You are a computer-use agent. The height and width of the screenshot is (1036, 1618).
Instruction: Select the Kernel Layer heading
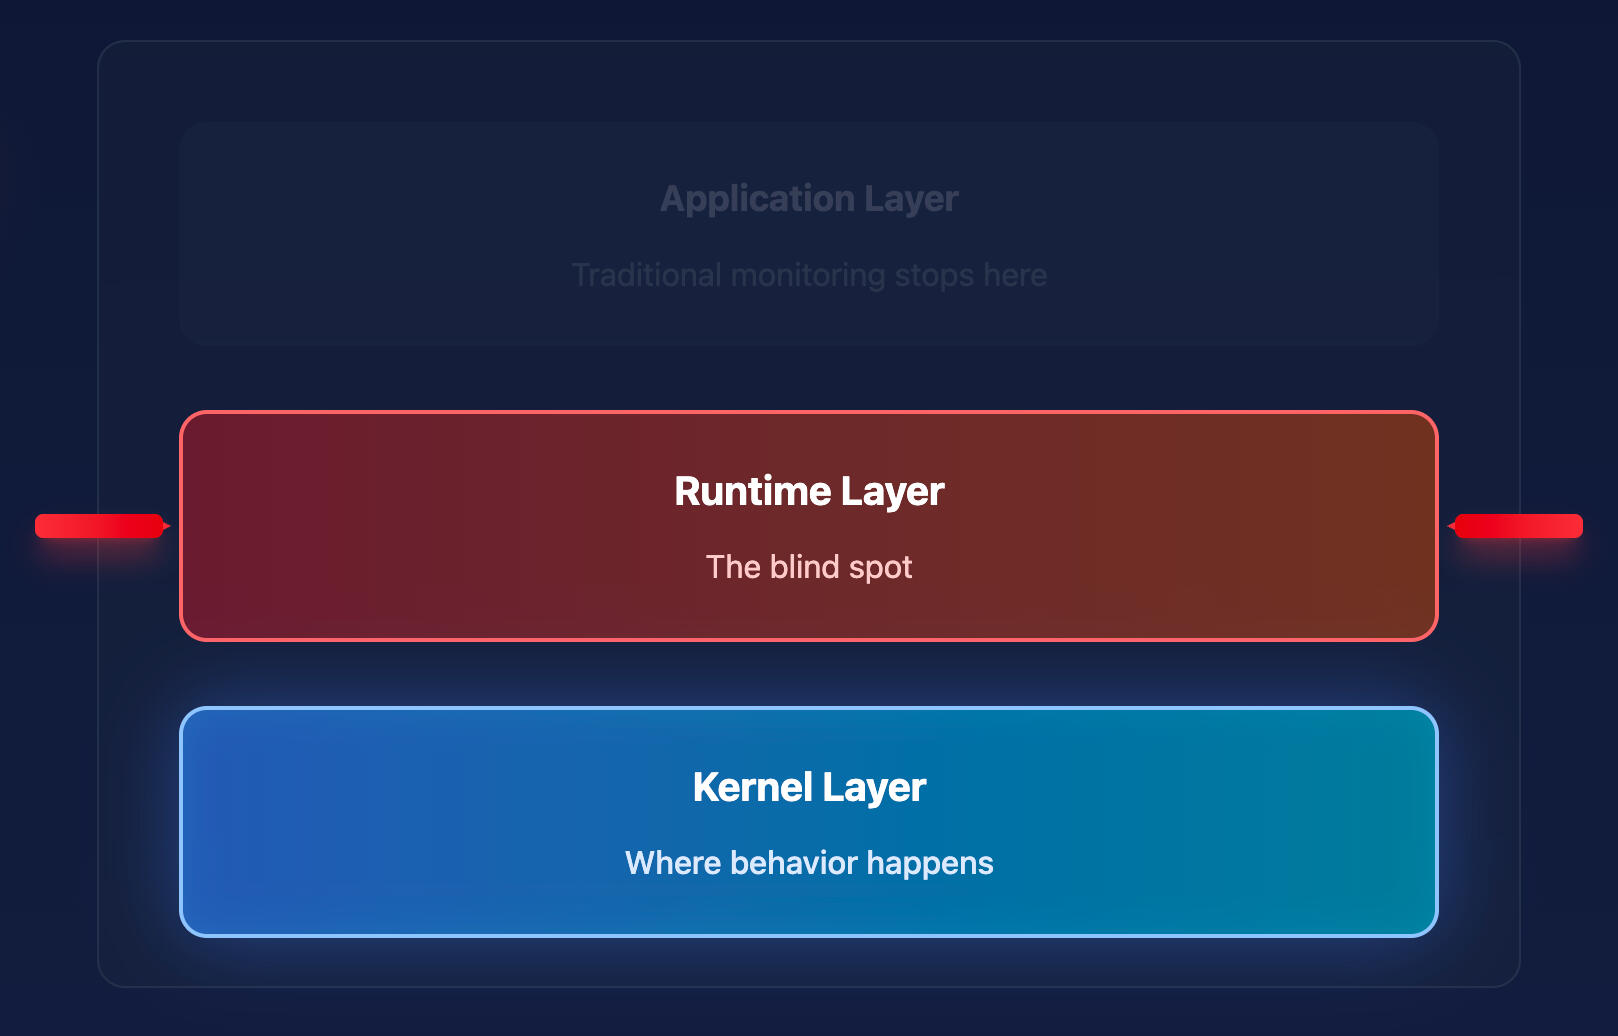[x=809, y=788]
